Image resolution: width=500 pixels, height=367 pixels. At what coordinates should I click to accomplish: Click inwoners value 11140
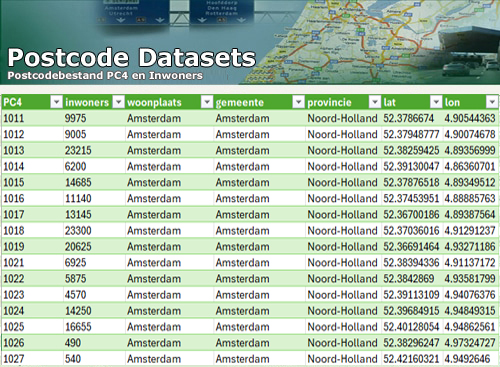(x=78, y=198)
